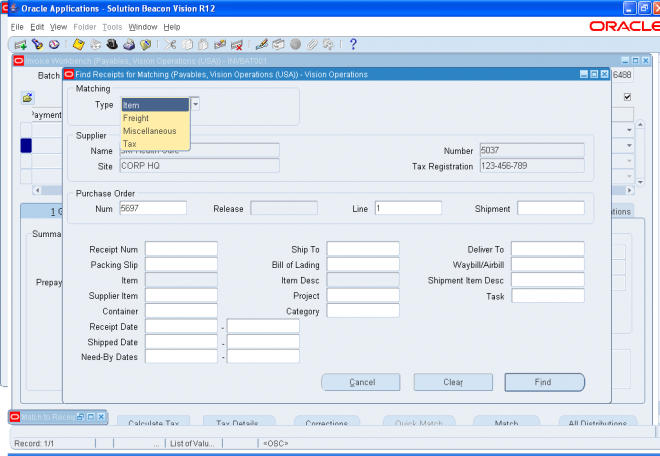Choose Freight from the Type list

(x=155, y=118)
